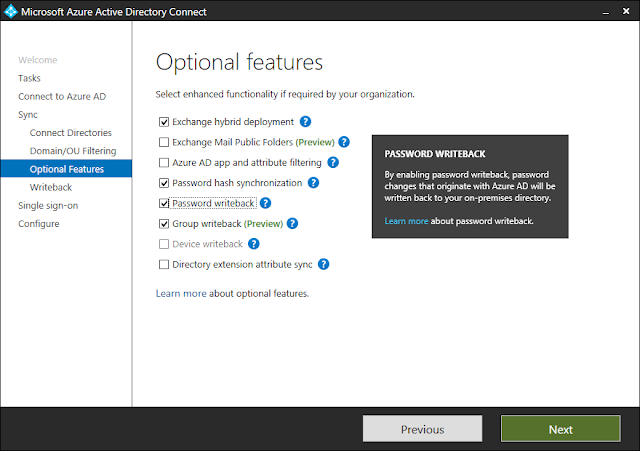
Task: Open Group writeback help icon
Action: 292,223
